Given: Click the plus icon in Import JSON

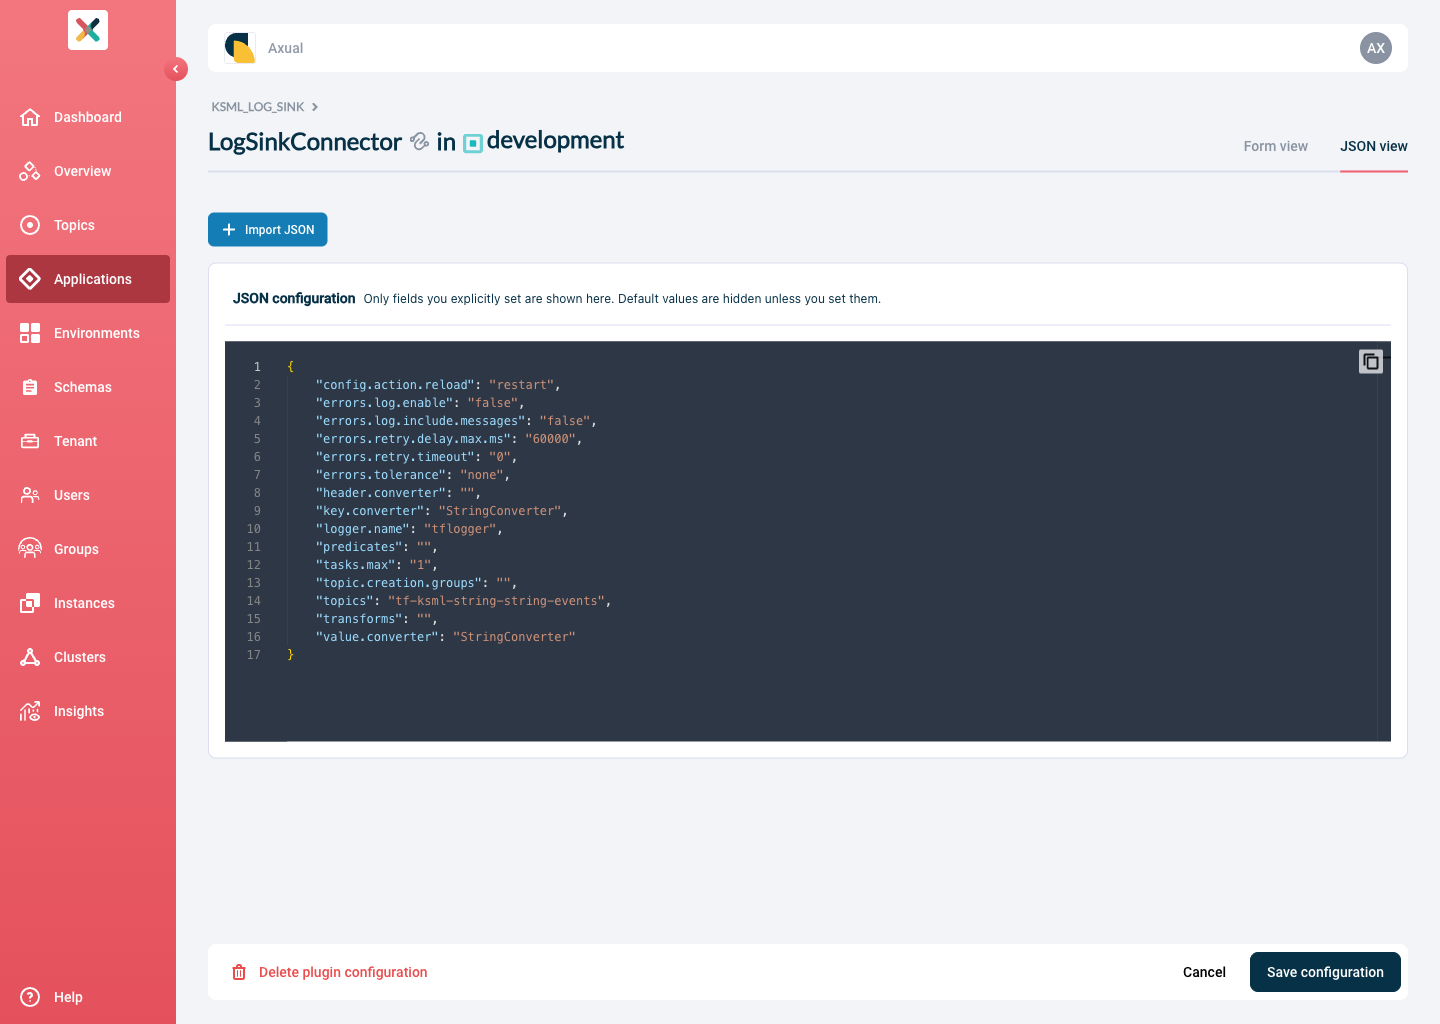Looking at the screenshot, I should point(229,230).
